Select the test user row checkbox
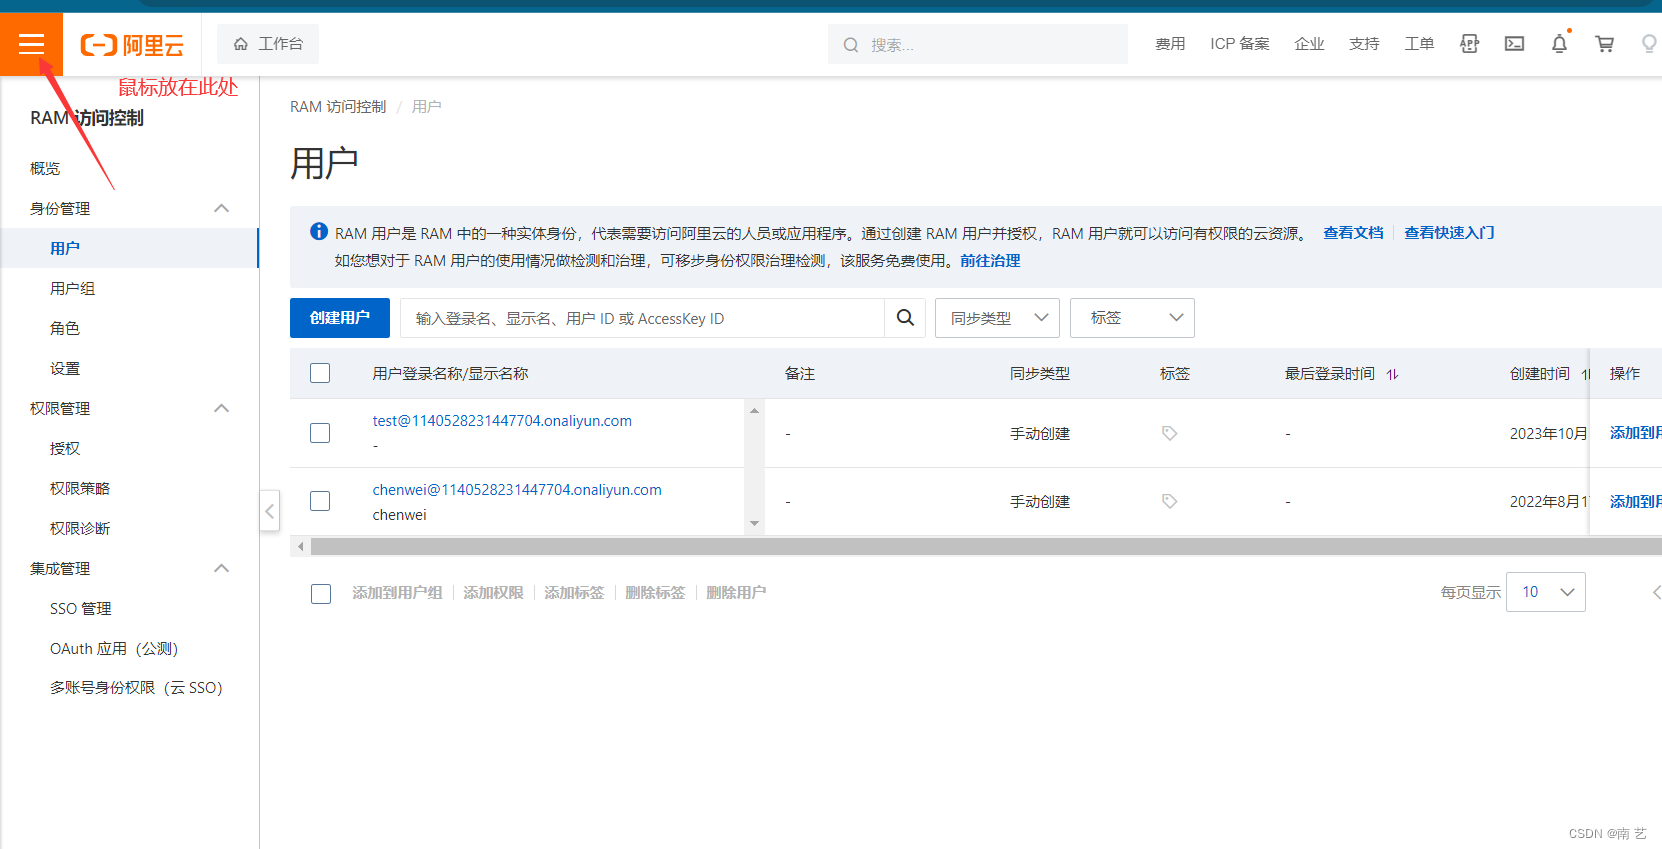 (x=320, y=433)
